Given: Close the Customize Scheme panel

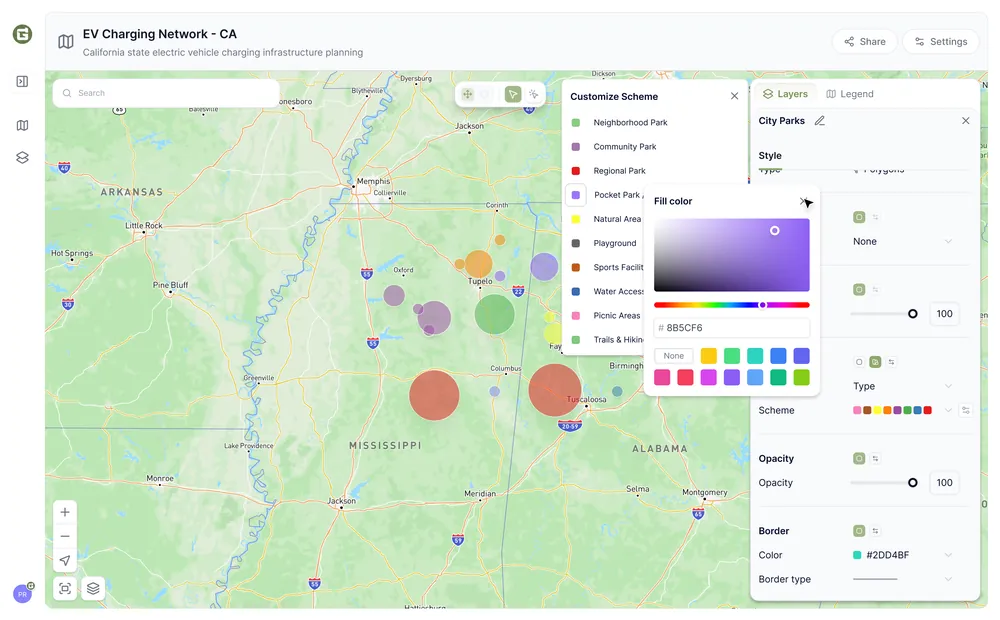Looking at the screenshot, I should coord(735,96).
